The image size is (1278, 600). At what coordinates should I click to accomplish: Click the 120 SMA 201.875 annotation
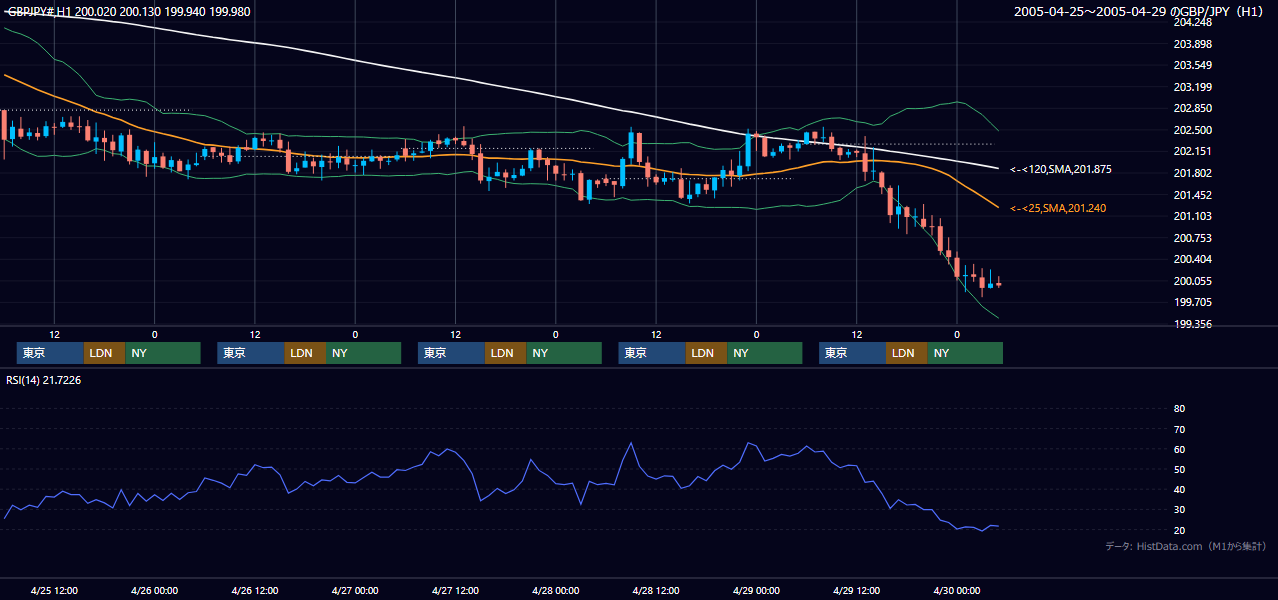pos(1061,169)
